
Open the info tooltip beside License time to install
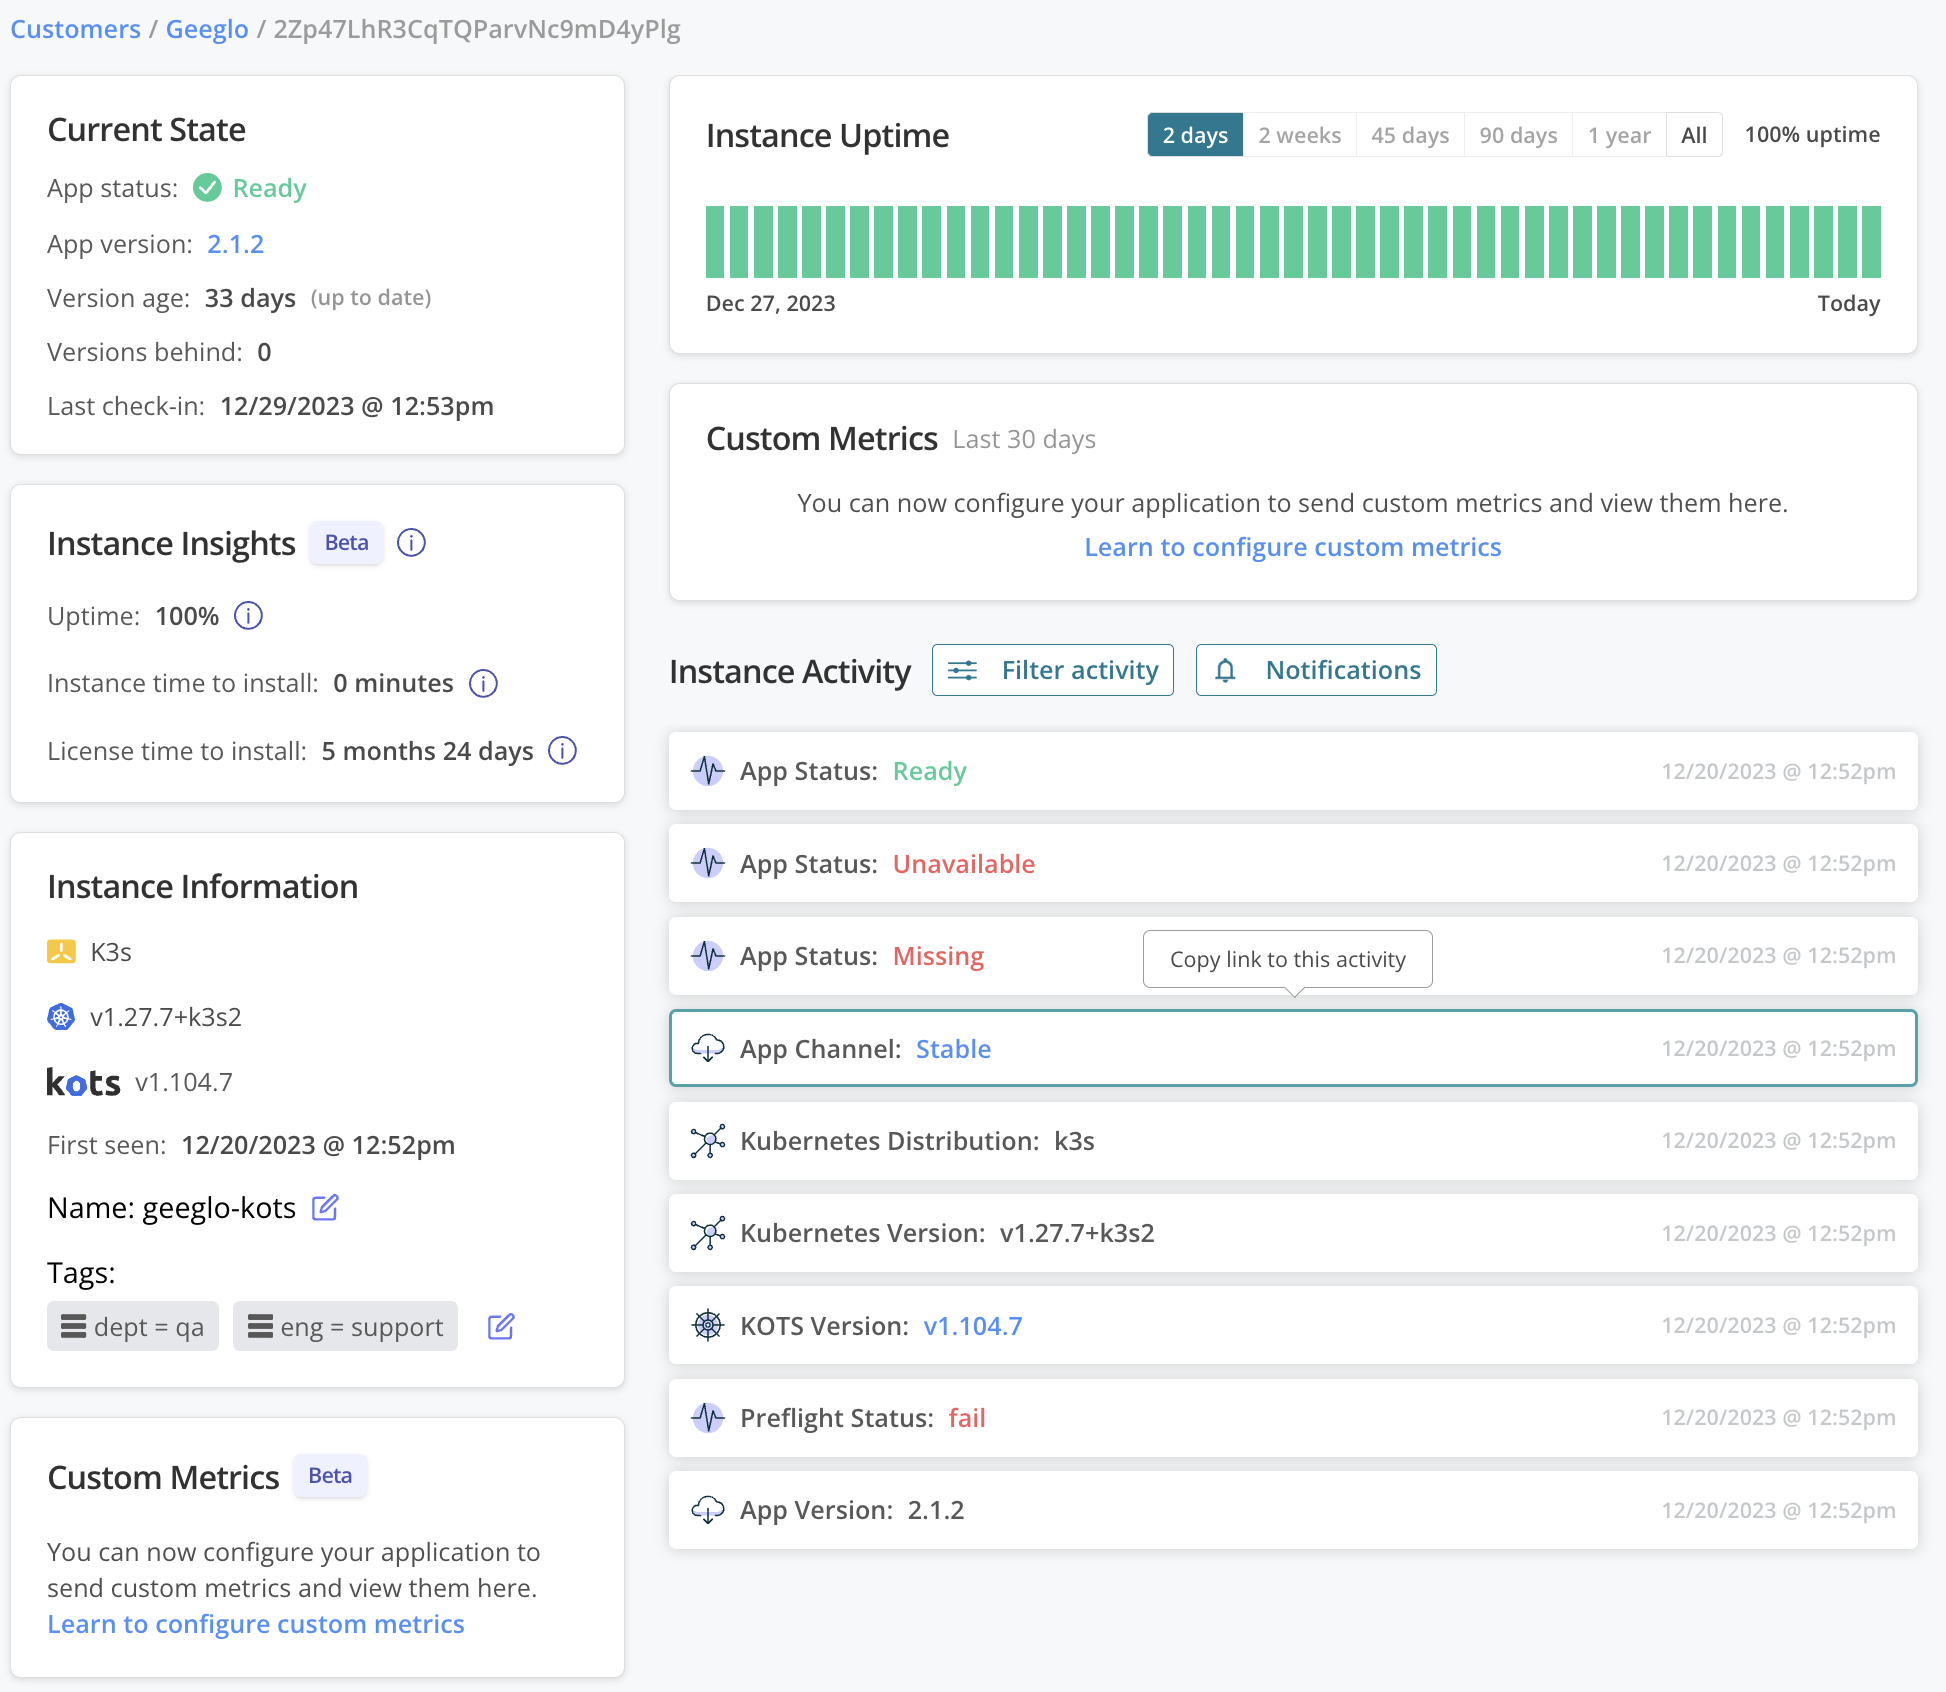point(561,751)
